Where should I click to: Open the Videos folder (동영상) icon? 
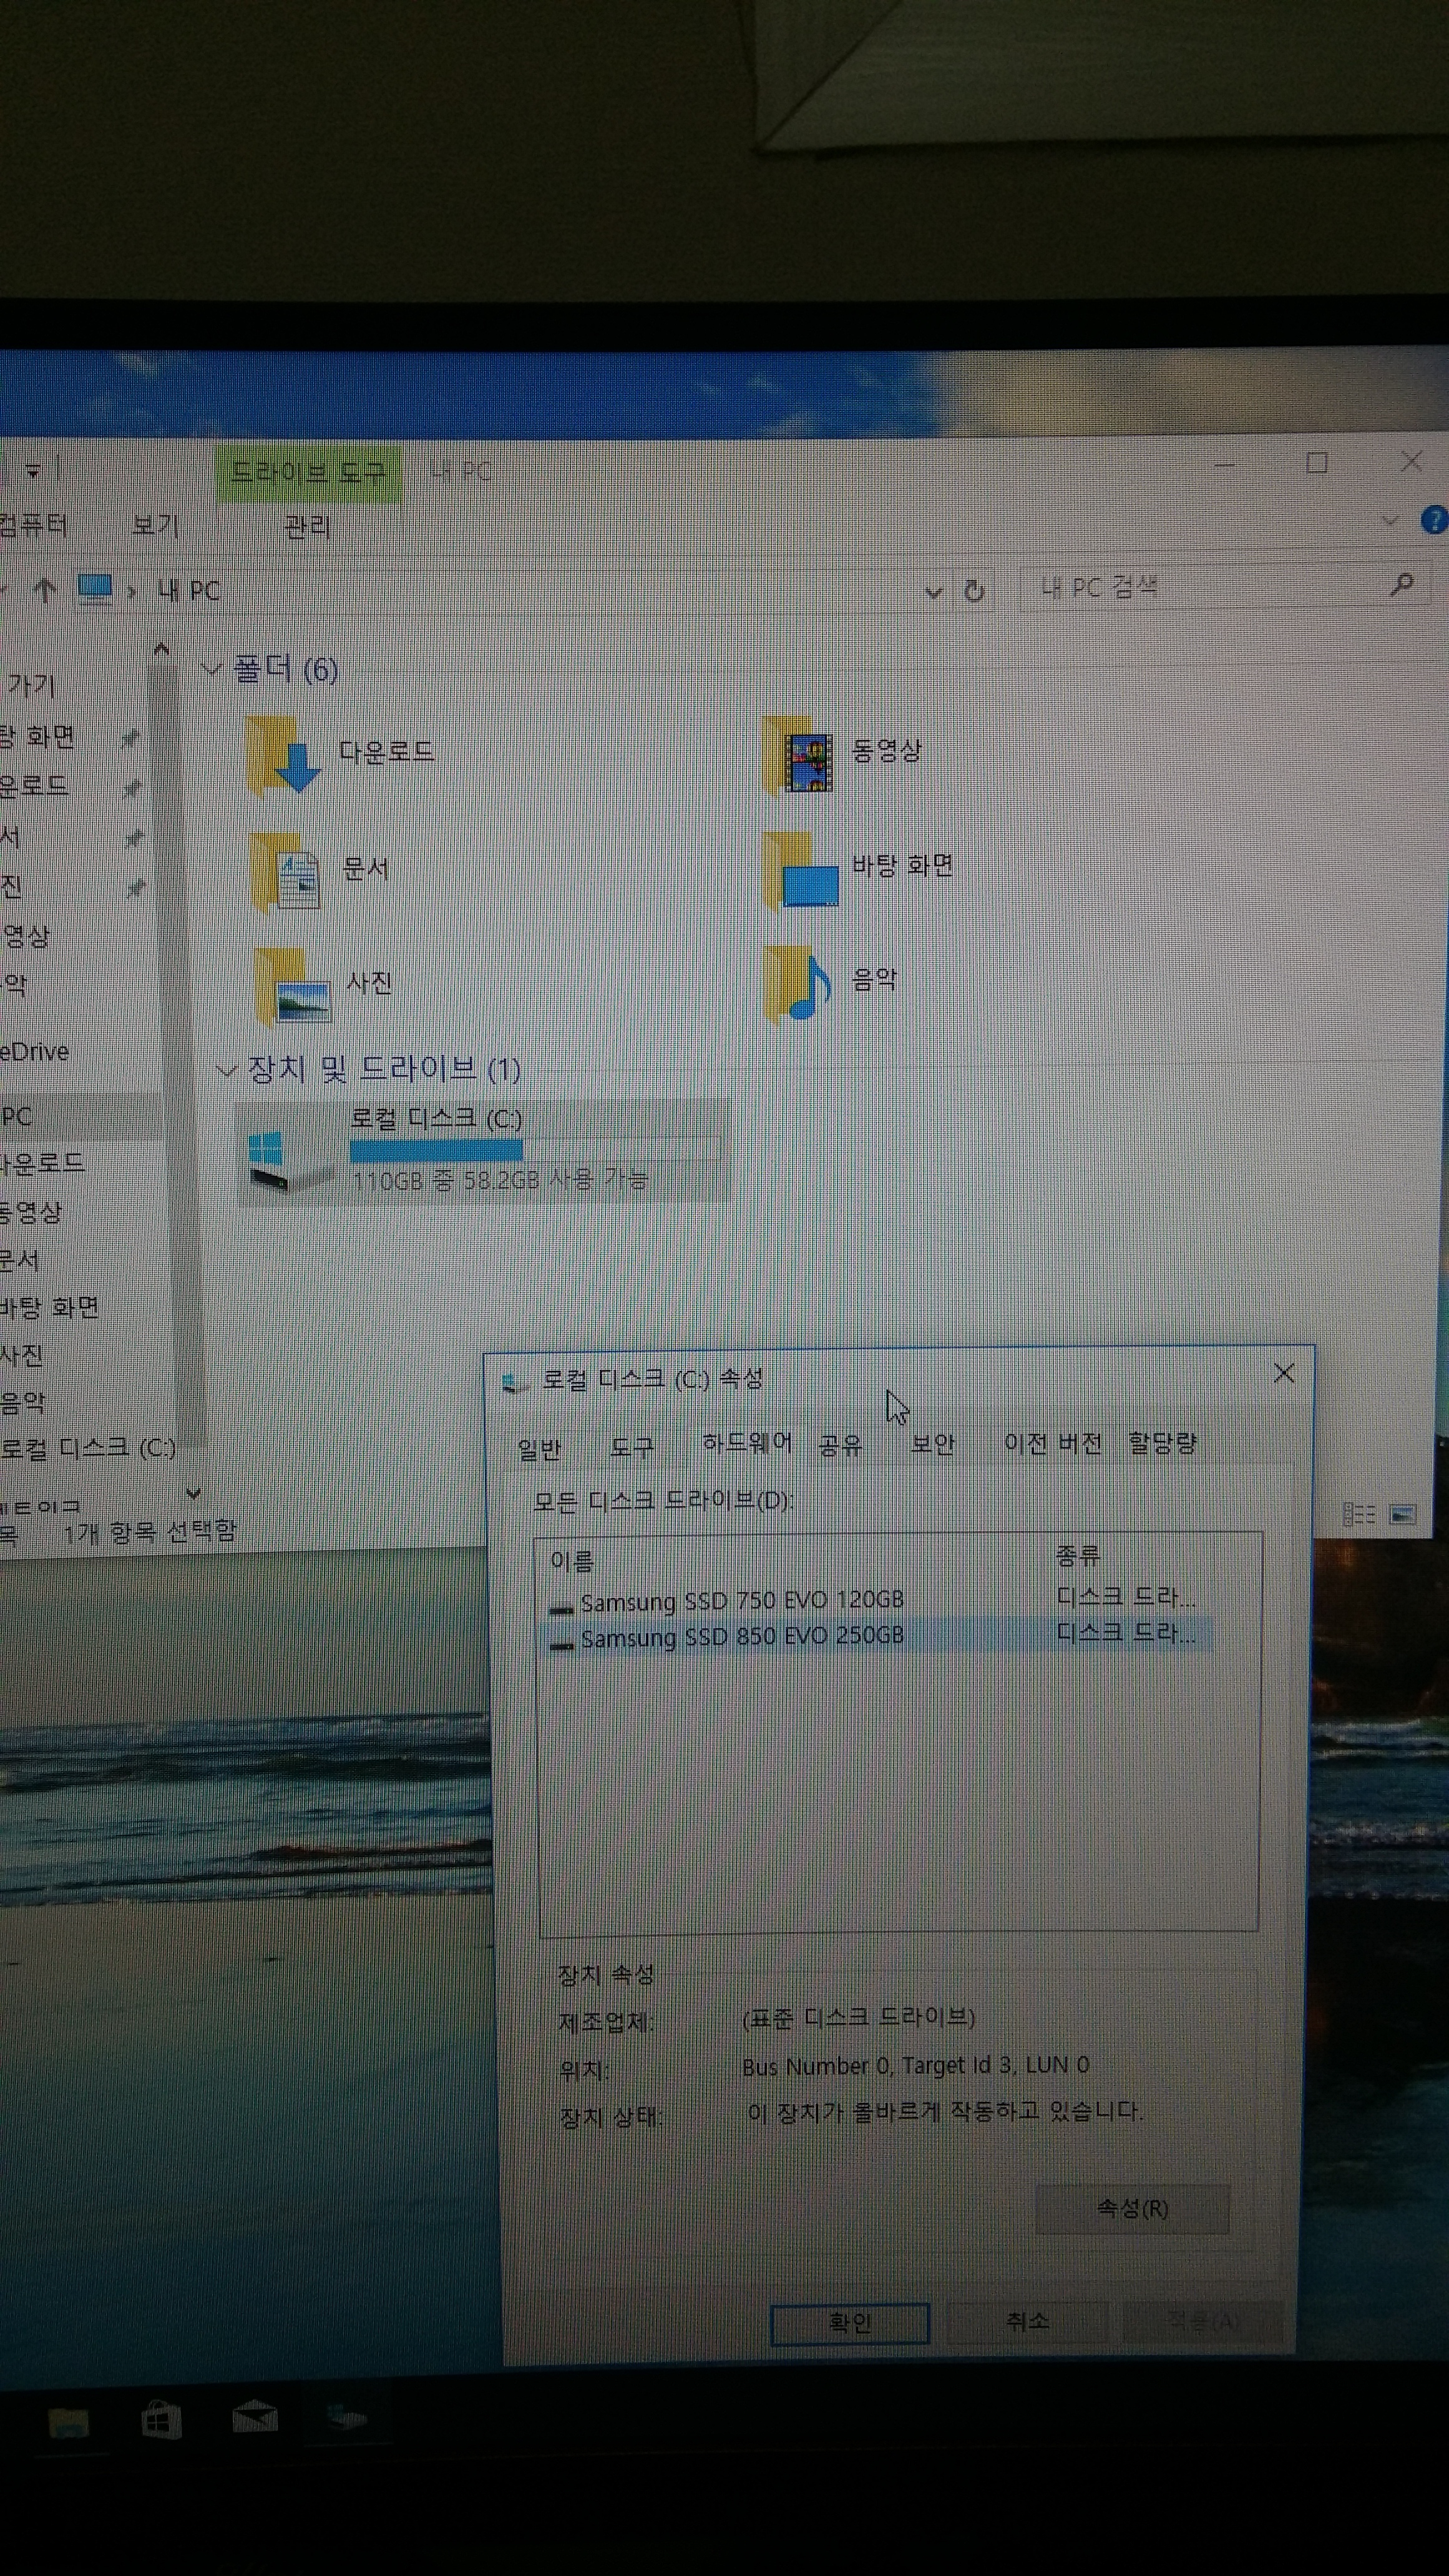pyautogui.click(x=798, y=755)
